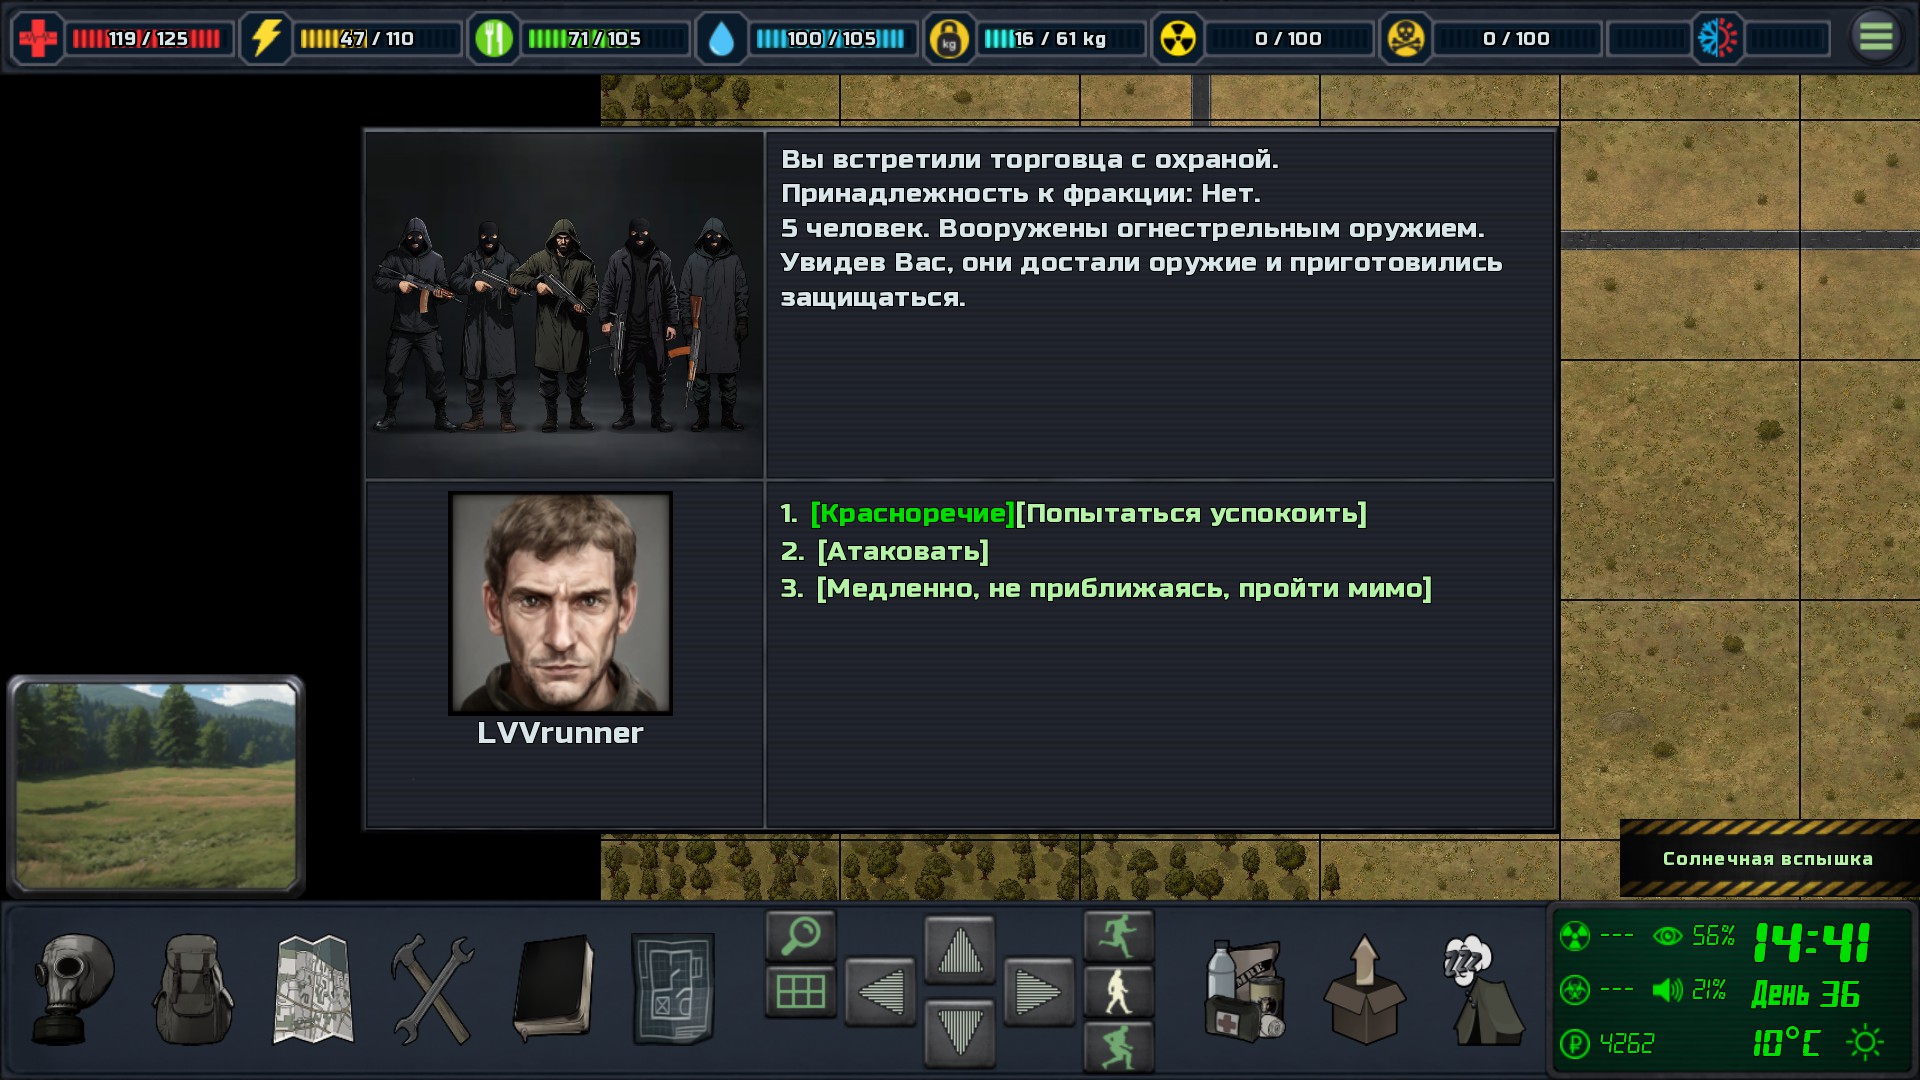
Task: Click the cardboard box unload icon
Action: [1365, 990]
